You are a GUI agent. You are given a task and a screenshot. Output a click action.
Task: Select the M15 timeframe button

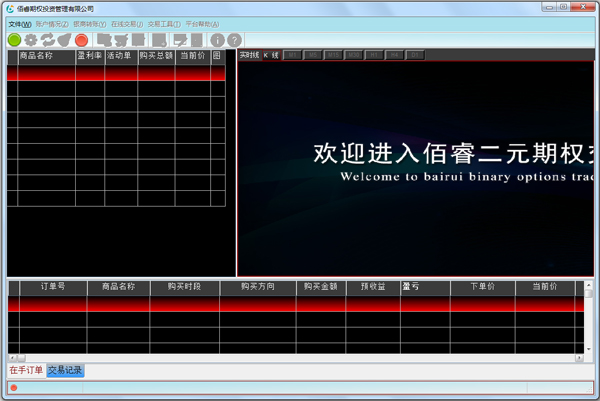coord(333,55)
